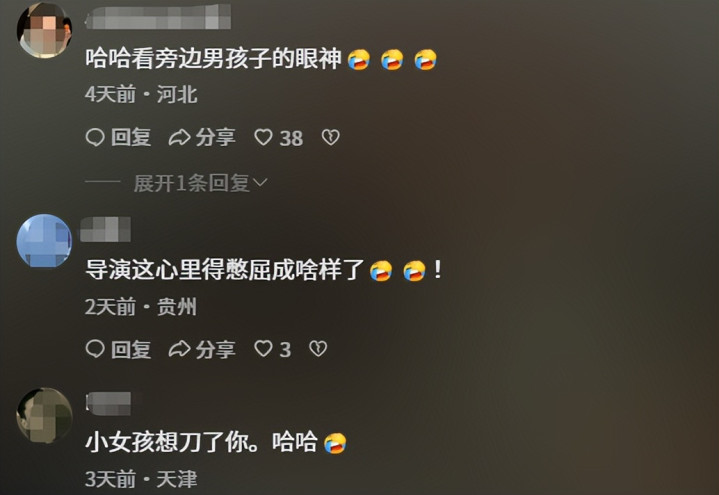Screen dimensions: 719x495
Task: Dislike the 河北 comment with broken heart
Action: point(330,138)
